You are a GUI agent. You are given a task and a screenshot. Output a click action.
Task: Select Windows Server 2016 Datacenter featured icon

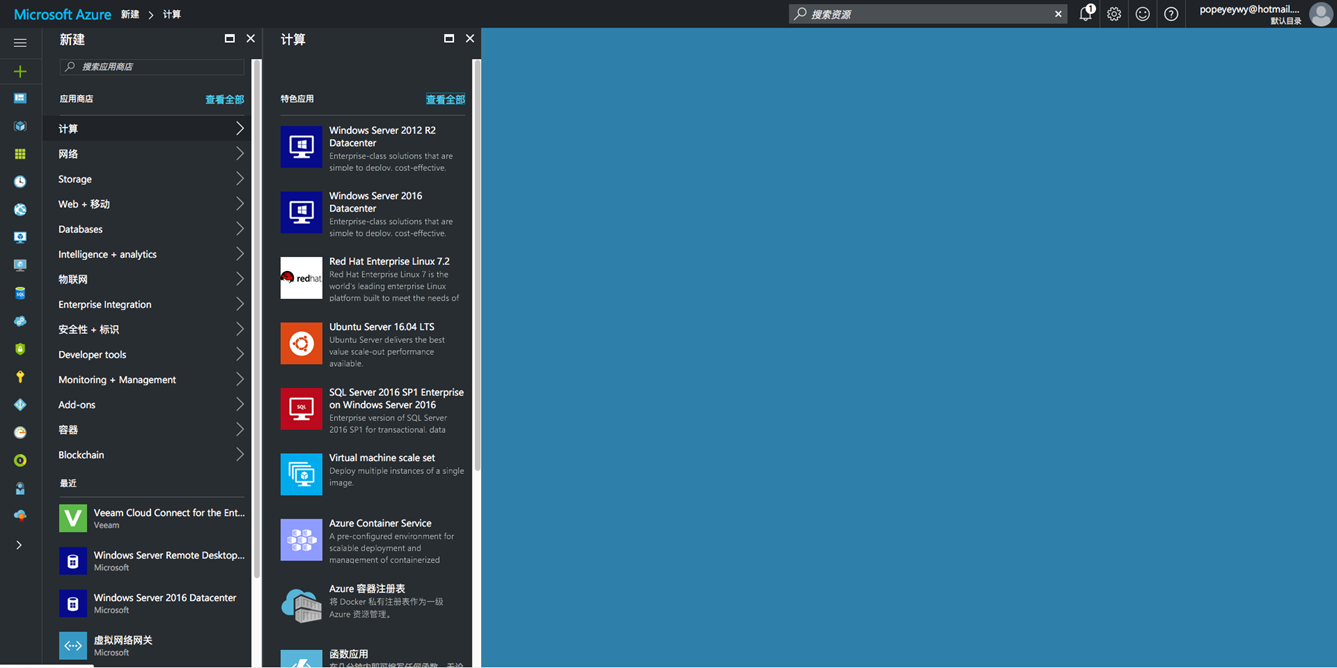coord(301,212)
